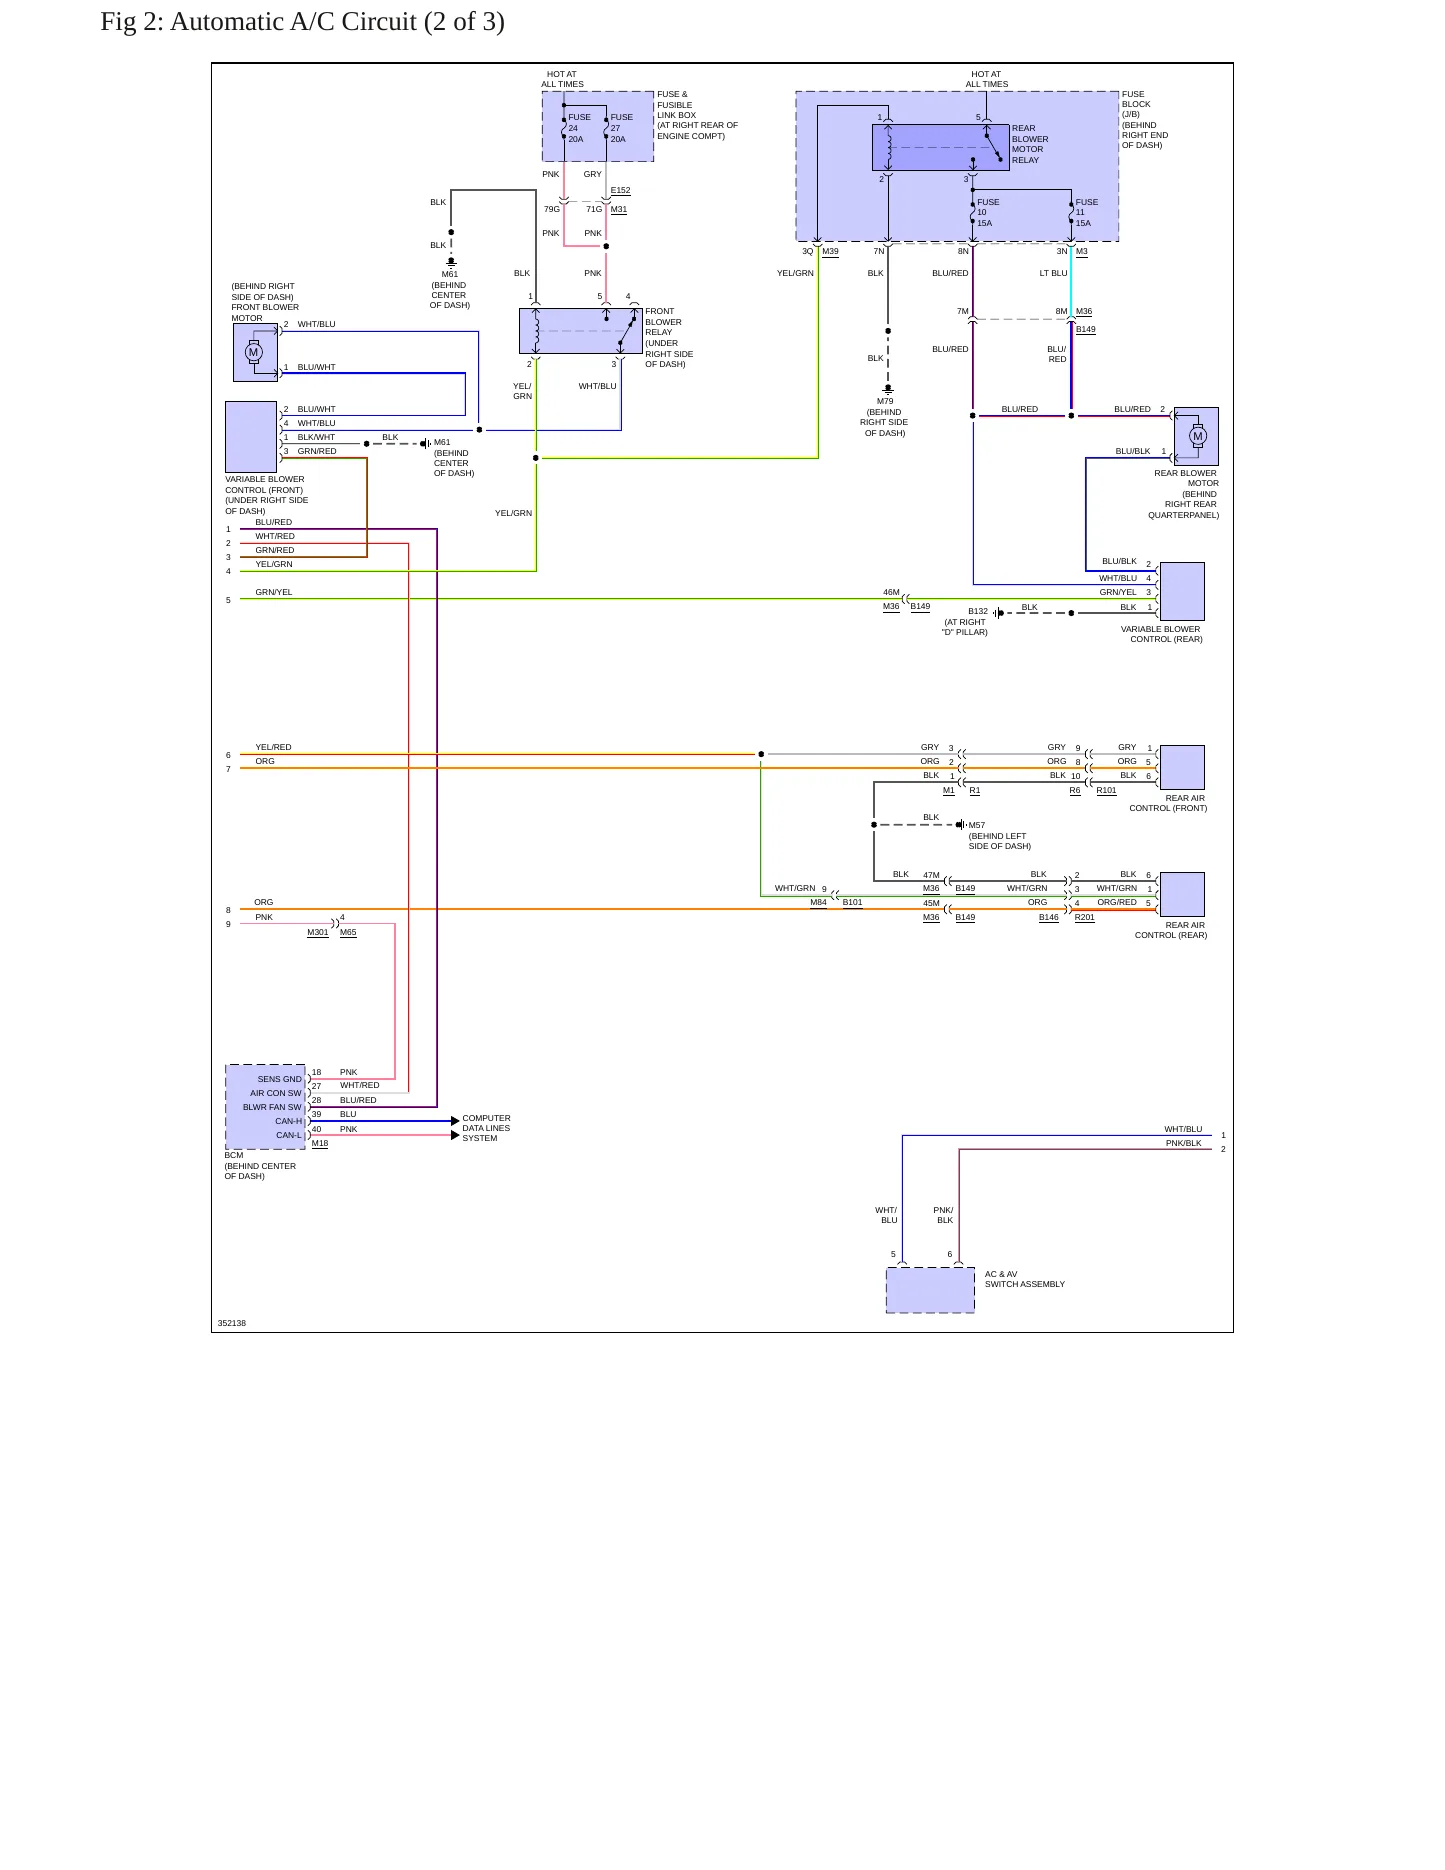This screenshot has height=1870, width=1445.
Task: Click the B132 ground symbol
Action: coord(998,613)
